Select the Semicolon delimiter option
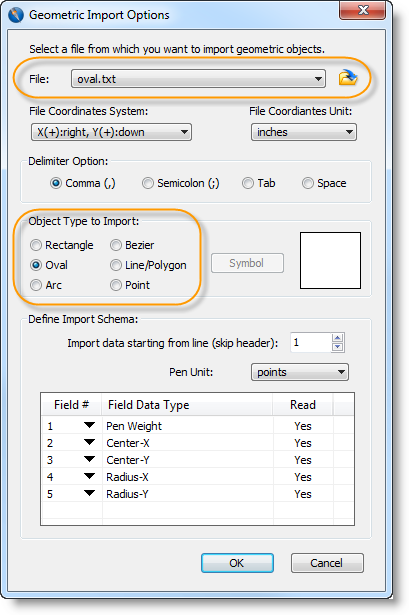This screenshot has width=409, height=615. pos(148,183)
